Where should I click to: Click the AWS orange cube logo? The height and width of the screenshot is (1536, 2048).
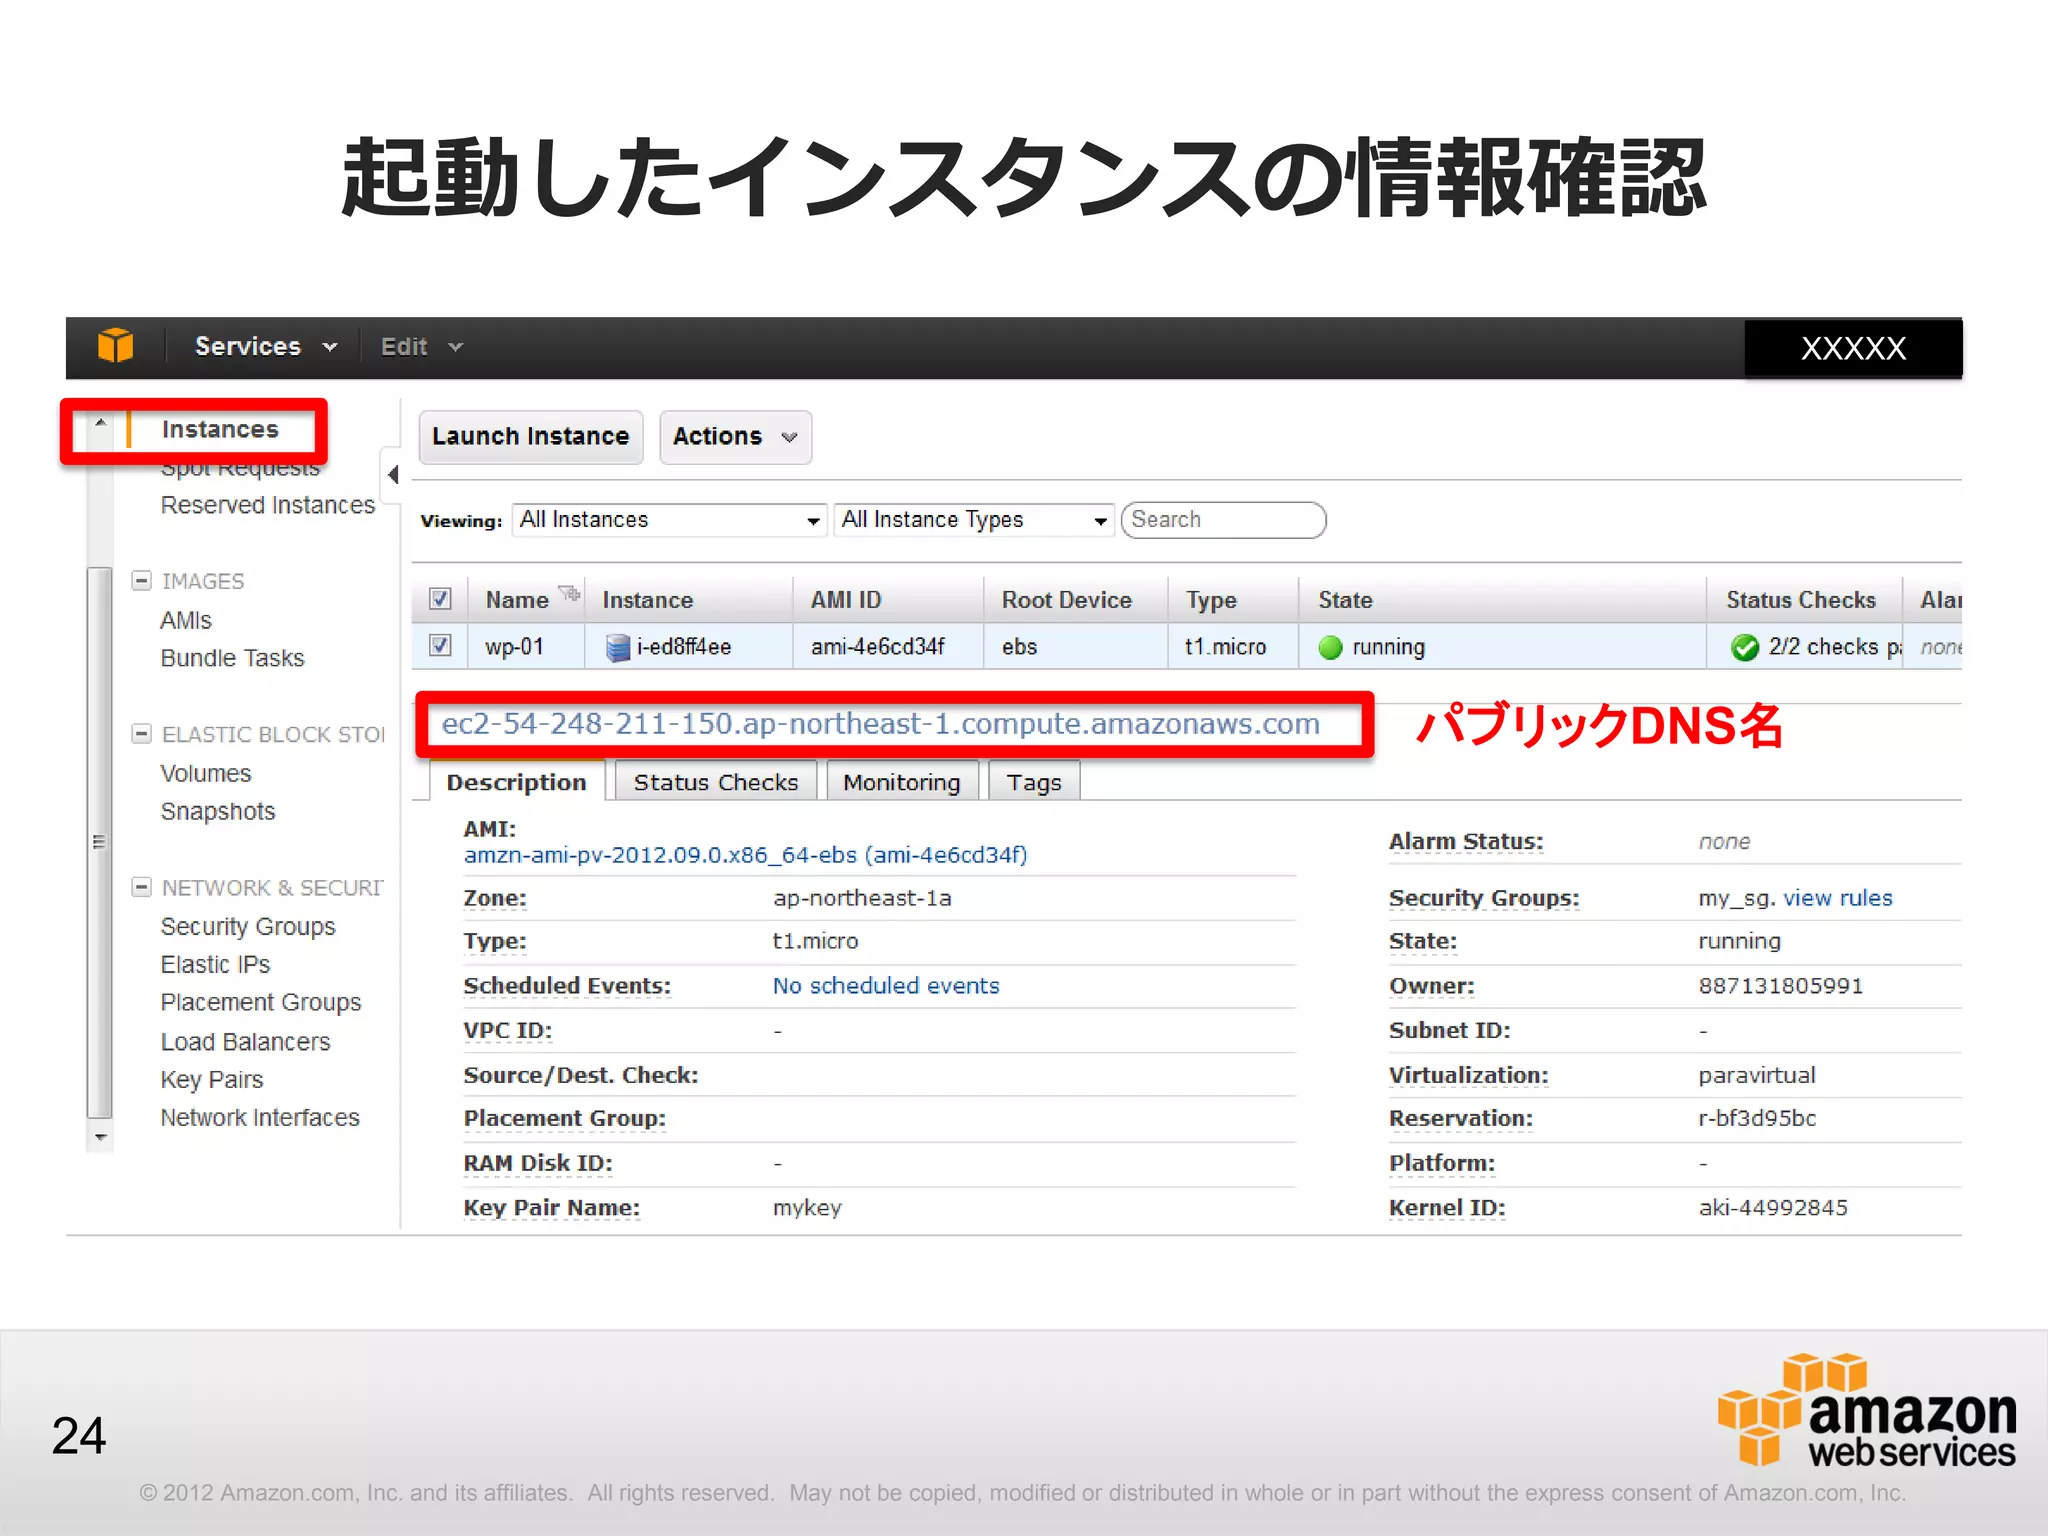(x=115, y=346)
